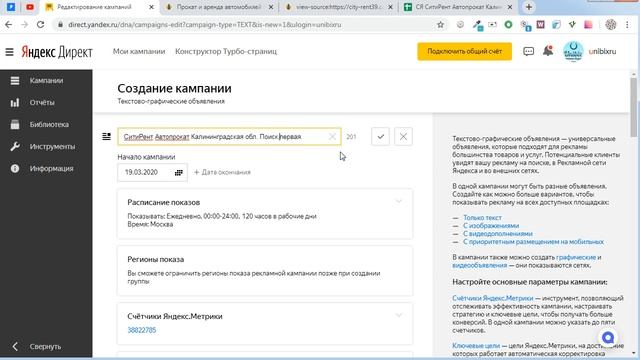640x360 pixels.
Task: Open the Chrome three-dot menu
Action: [x=627, y=25]
